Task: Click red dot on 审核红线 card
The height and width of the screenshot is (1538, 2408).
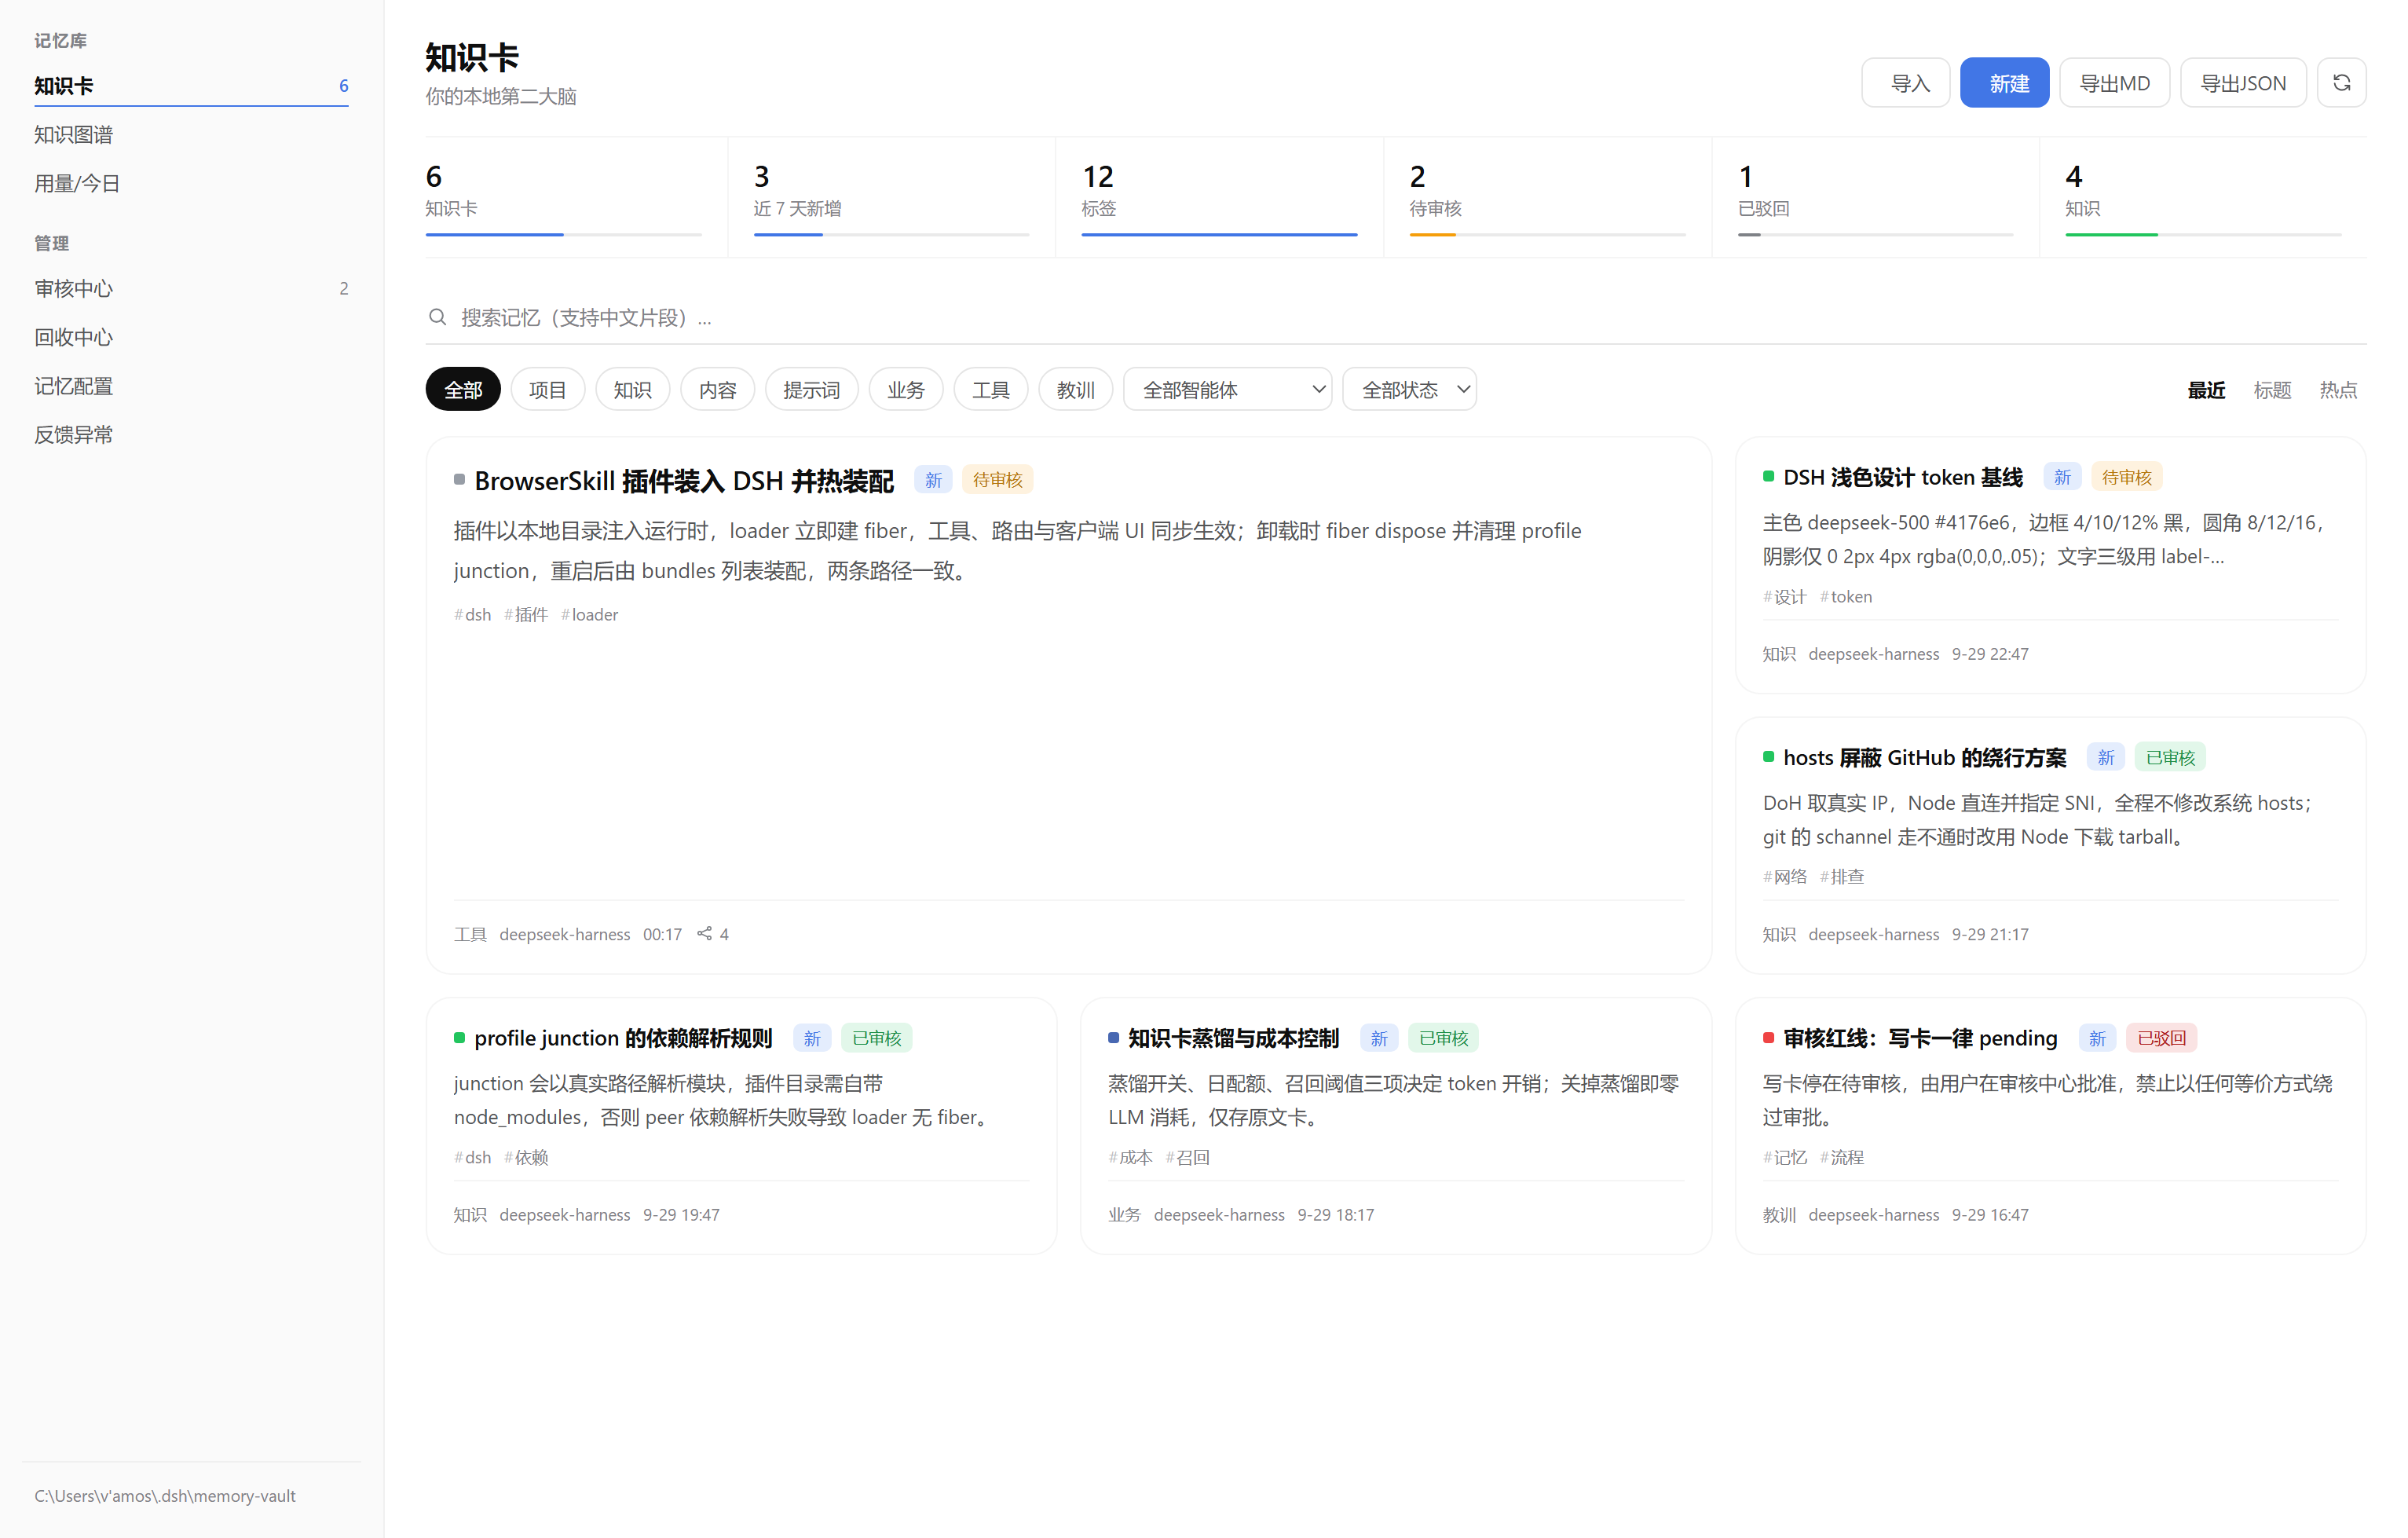Action: pyautogui.click(x=1768, y=1038)
